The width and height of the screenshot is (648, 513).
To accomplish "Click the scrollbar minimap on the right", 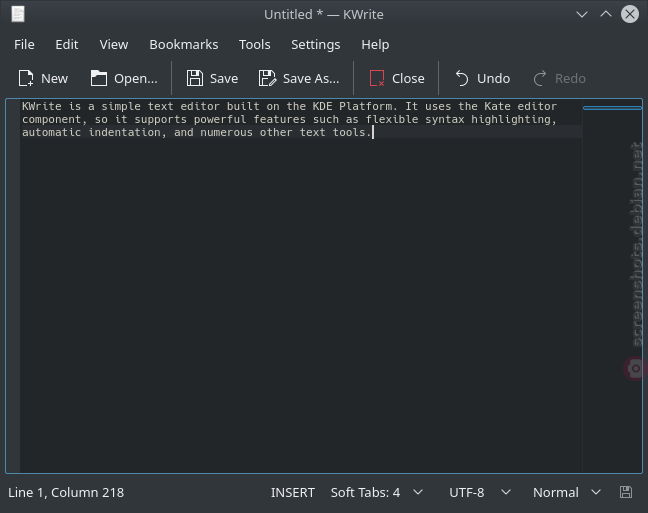I will point(612,285).
